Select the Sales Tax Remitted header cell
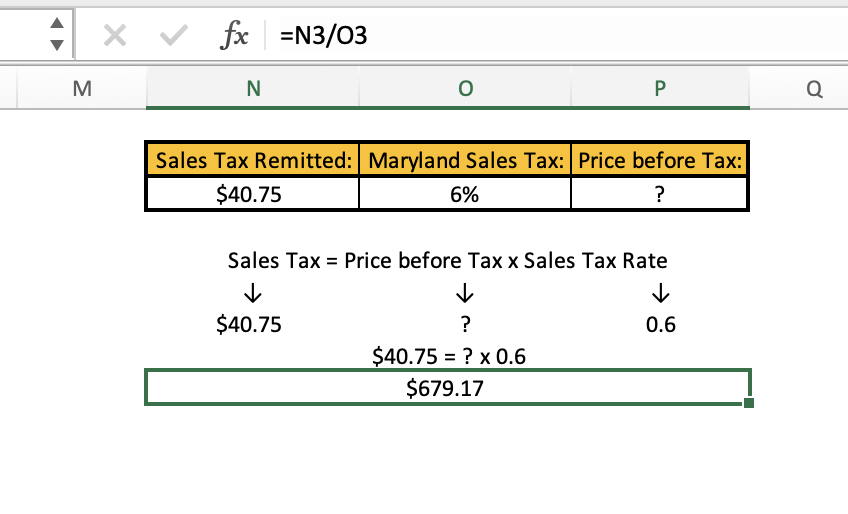Image resolution: width=848 pixels, height=514 pixels. pos(252,160)
